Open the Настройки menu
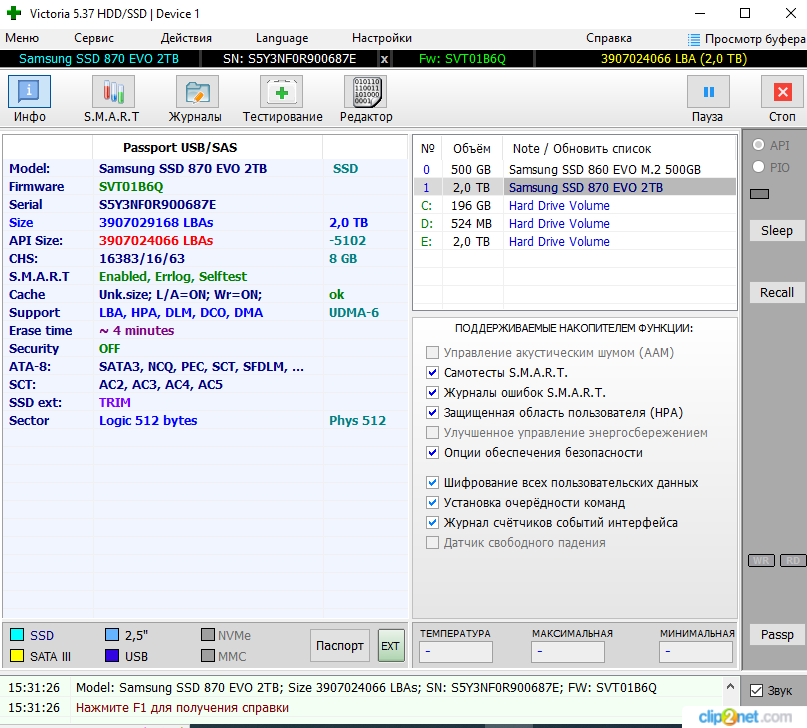The height and width of the screenshot is (728, 807). (x=382, y=38)
